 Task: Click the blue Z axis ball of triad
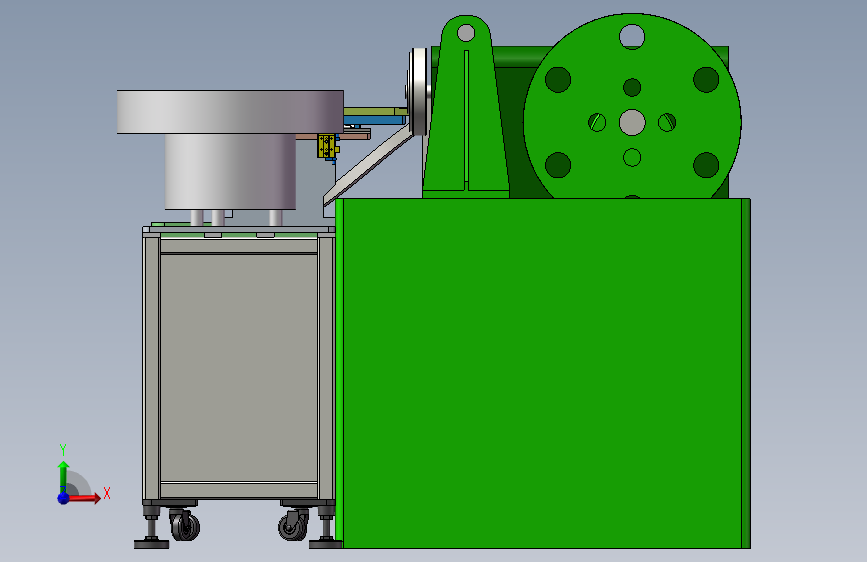coord(64,498)
